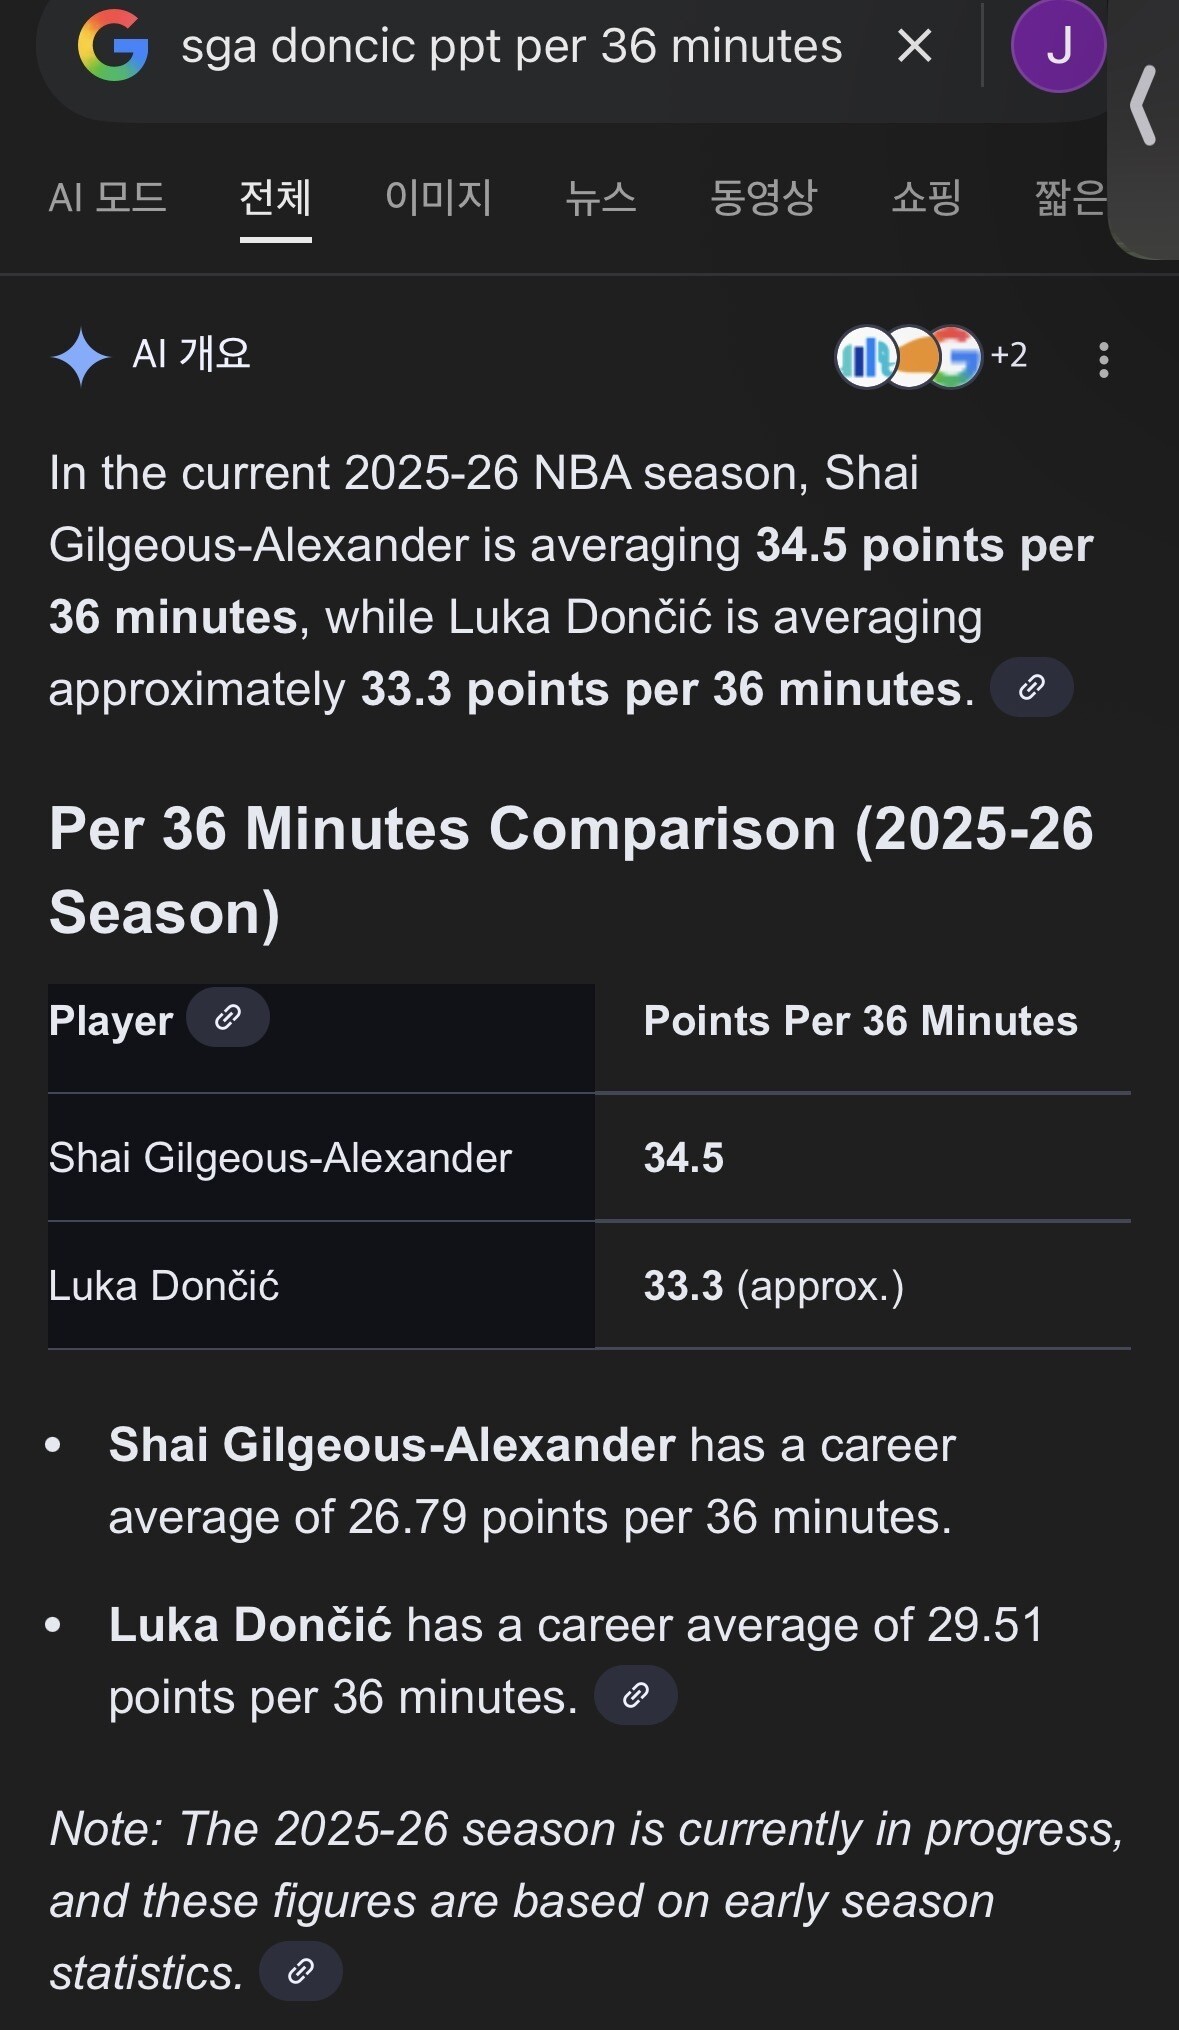Select the 동영상 tab
The height and width of the screenshot is (2030, 1179).
click(x=763, y=197)
